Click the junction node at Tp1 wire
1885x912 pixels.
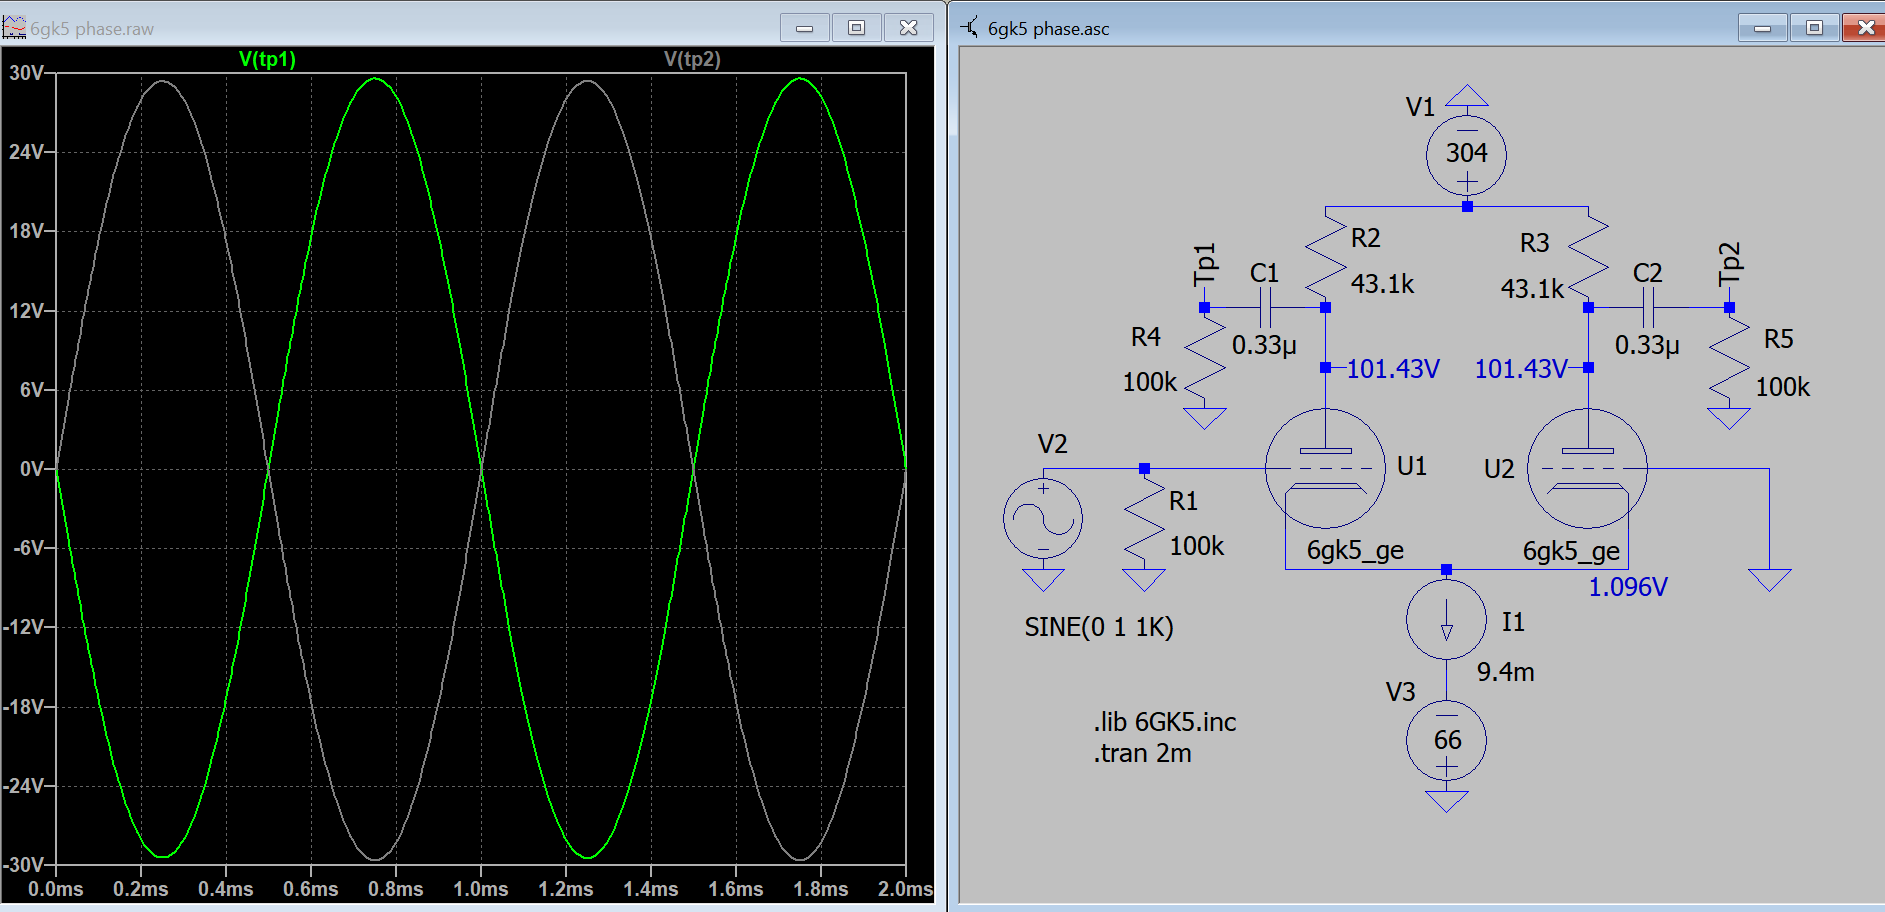pos(1205,308)
